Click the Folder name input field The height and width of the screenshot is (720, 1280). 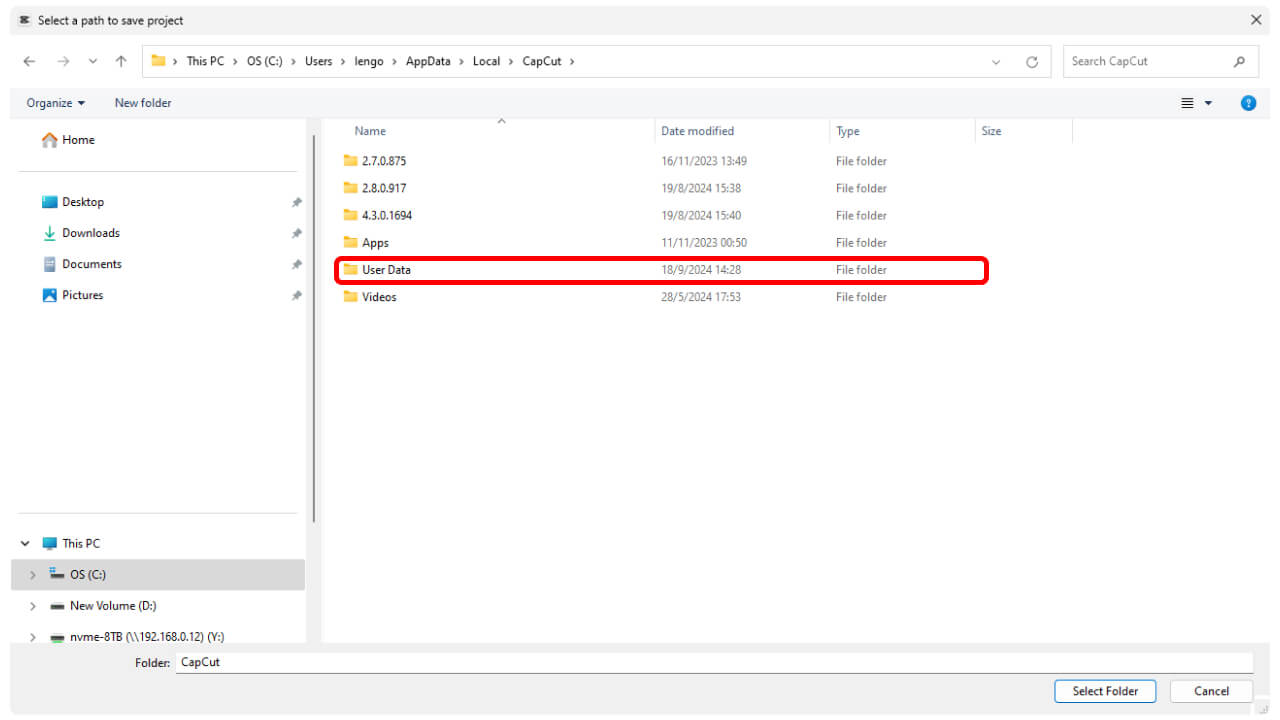pos(714,662)
